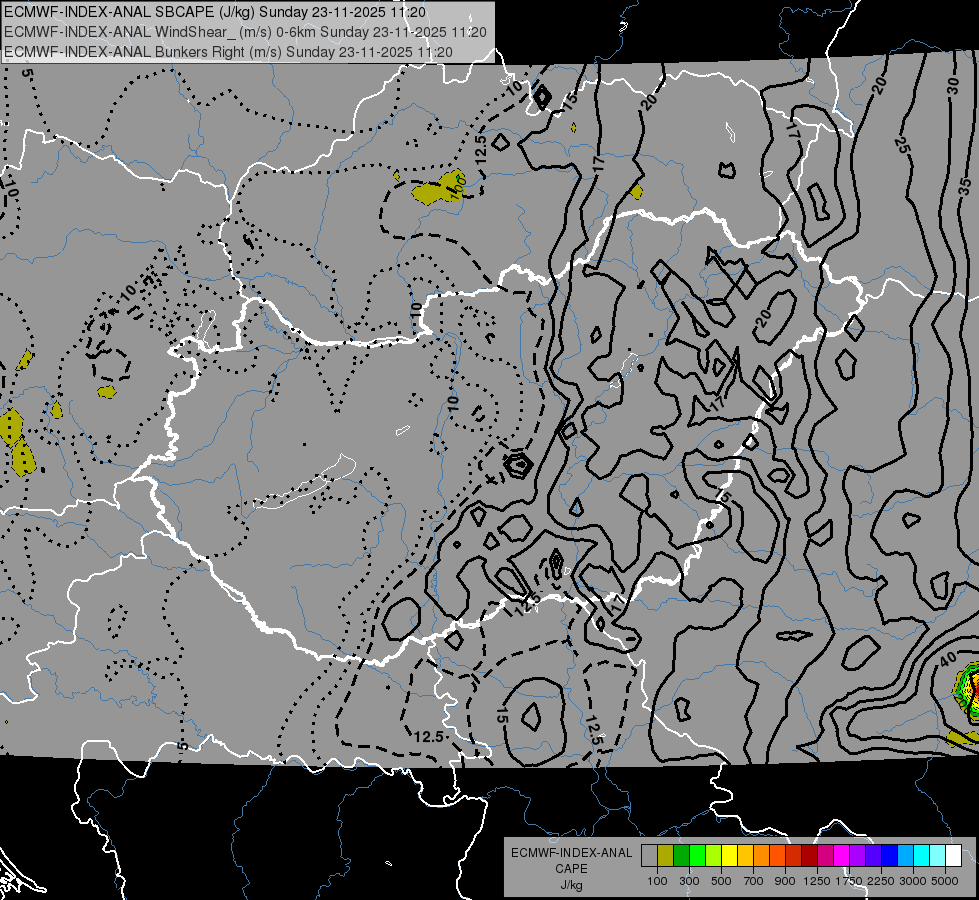Select the lime yellow-green legend swatch
979x900 pixels.
tap(714, 856)
